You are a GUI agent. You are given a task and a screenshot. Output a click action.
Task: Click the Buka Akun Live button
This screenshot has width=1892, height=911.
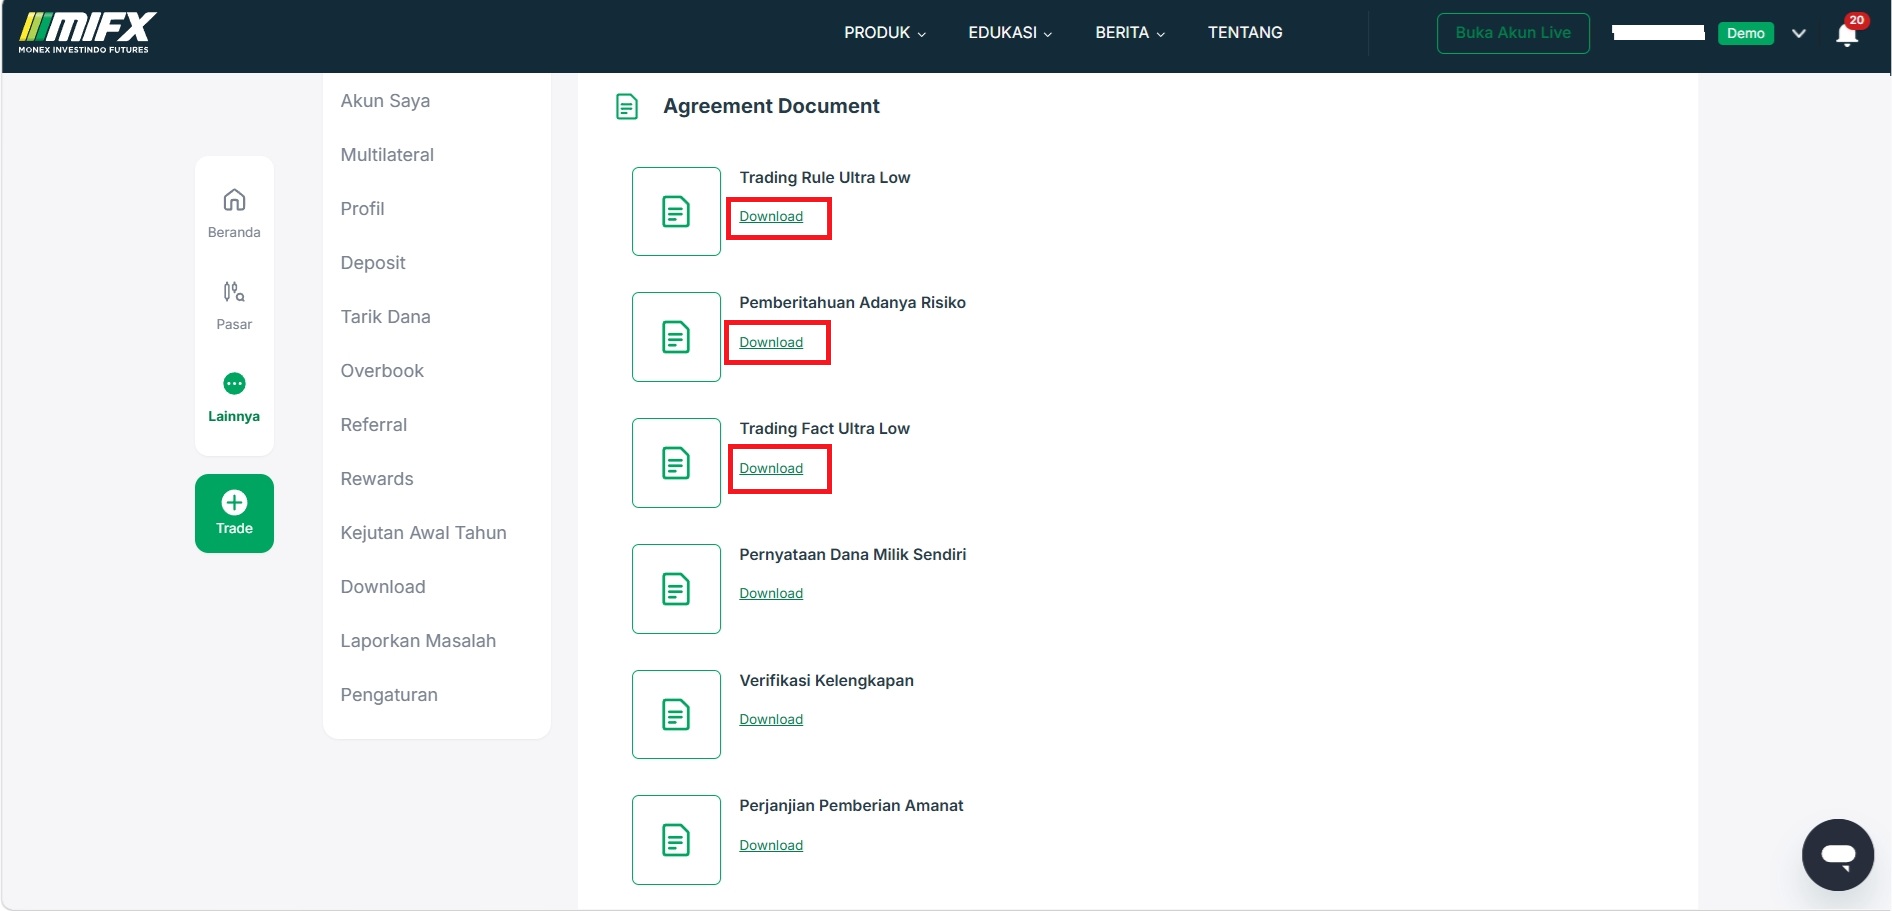[1513, 33]
